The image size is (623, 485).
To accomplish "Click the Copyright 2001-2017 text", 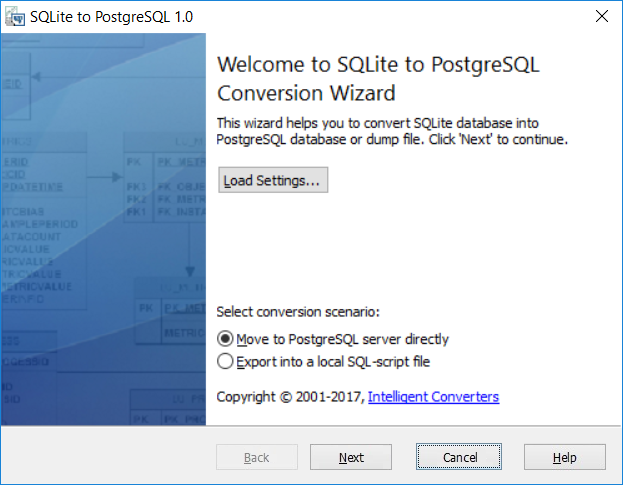I will 290,397.
